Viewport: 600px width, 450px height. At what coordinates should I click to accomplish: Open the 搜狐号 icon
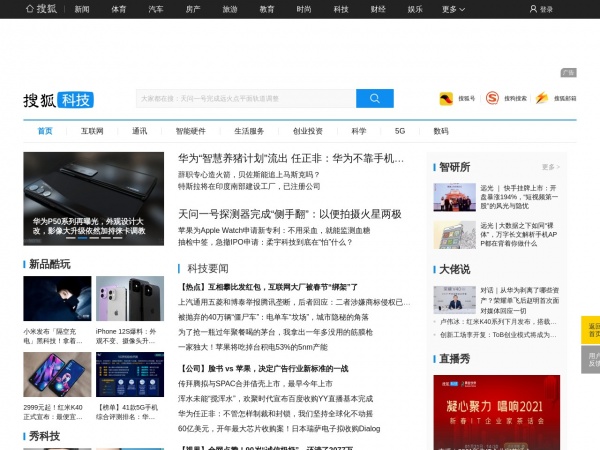446,98
